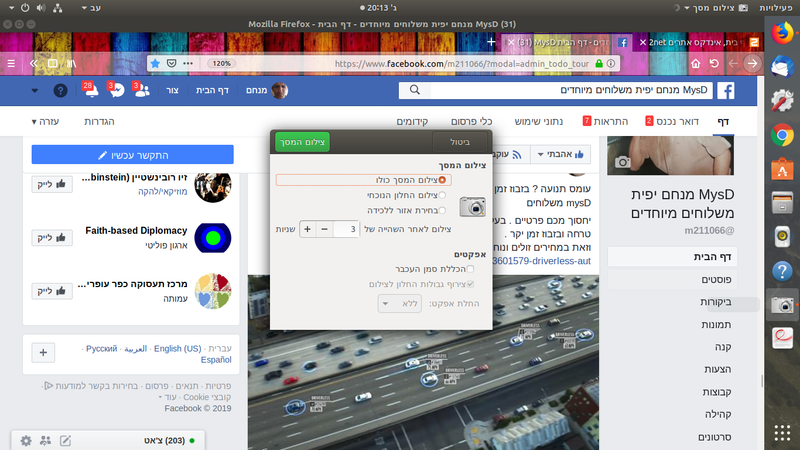The width and height of the screenshot is (800, 450).
Task: Open Facebook Messenger icon with 3 badge
Action: (117, 90)
